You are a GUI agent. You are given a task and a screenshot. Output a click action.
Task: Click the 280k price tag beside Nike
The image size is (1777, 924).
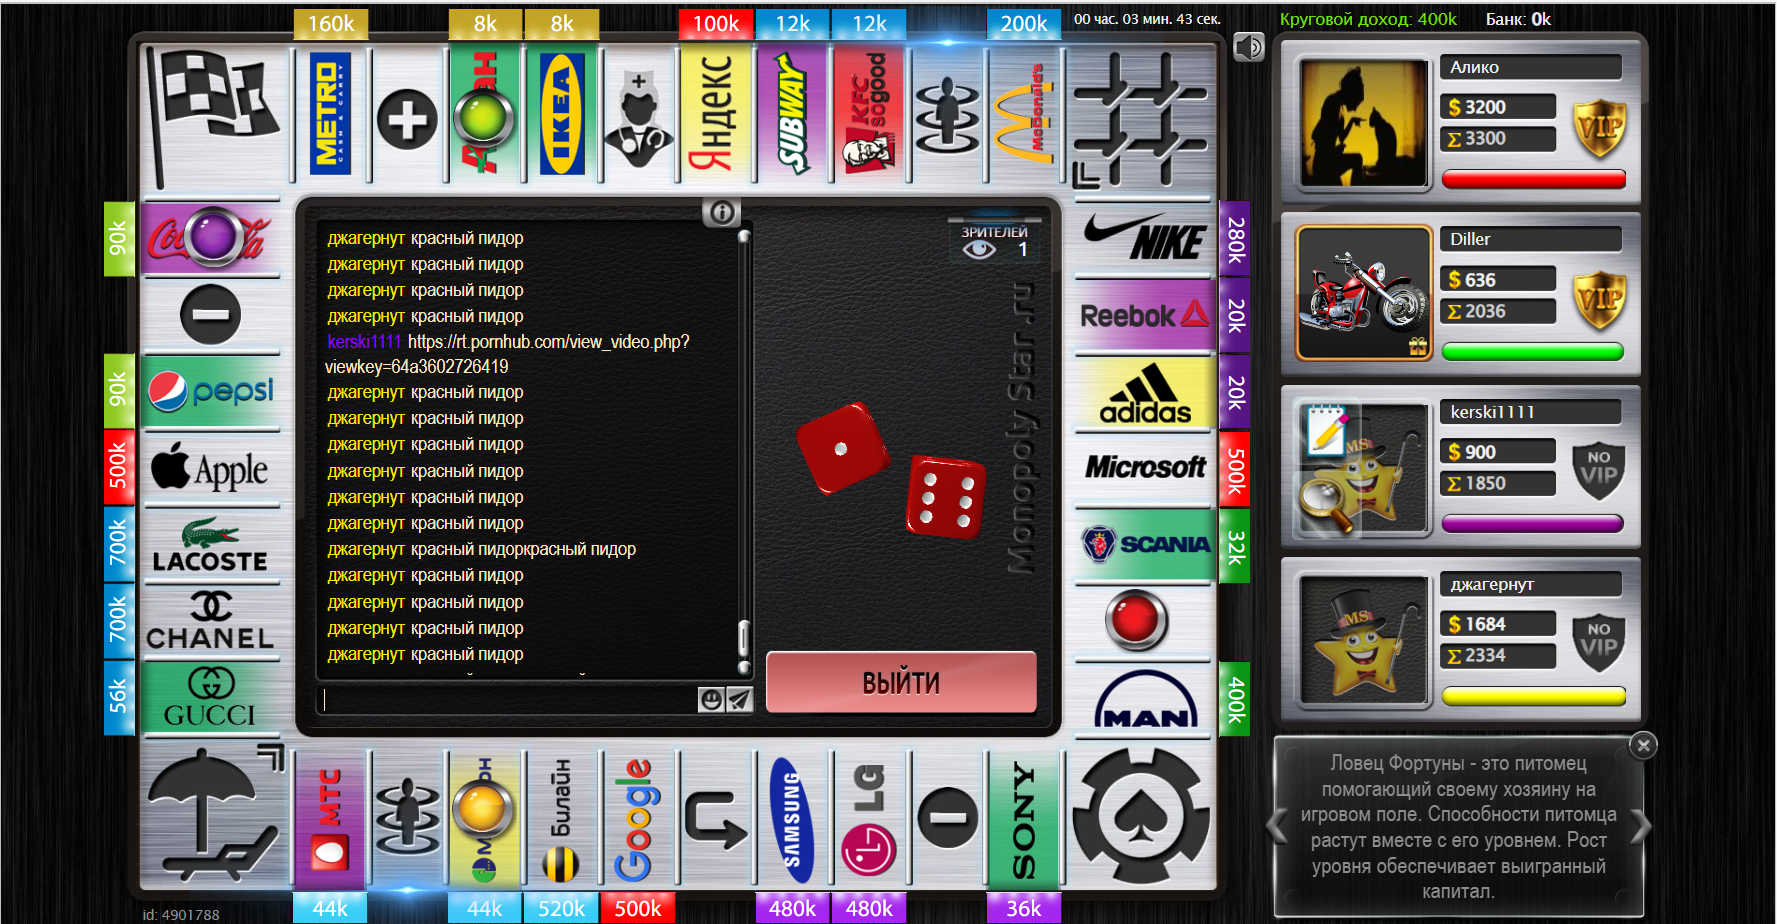pyautogui.click(x=1235, y=239)
